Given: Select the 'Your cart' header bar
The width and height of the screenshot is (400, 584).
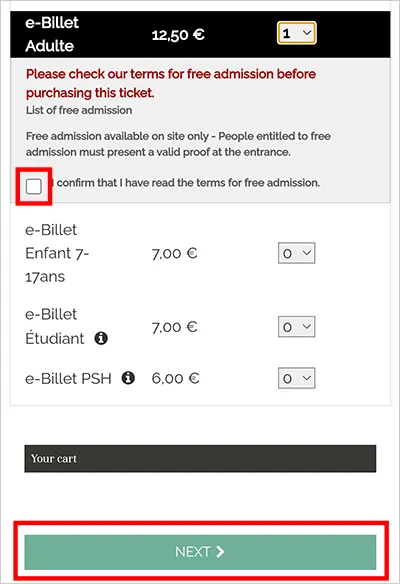Looking at the screenshot, I should pyautogui.click(x=200, y=458).
